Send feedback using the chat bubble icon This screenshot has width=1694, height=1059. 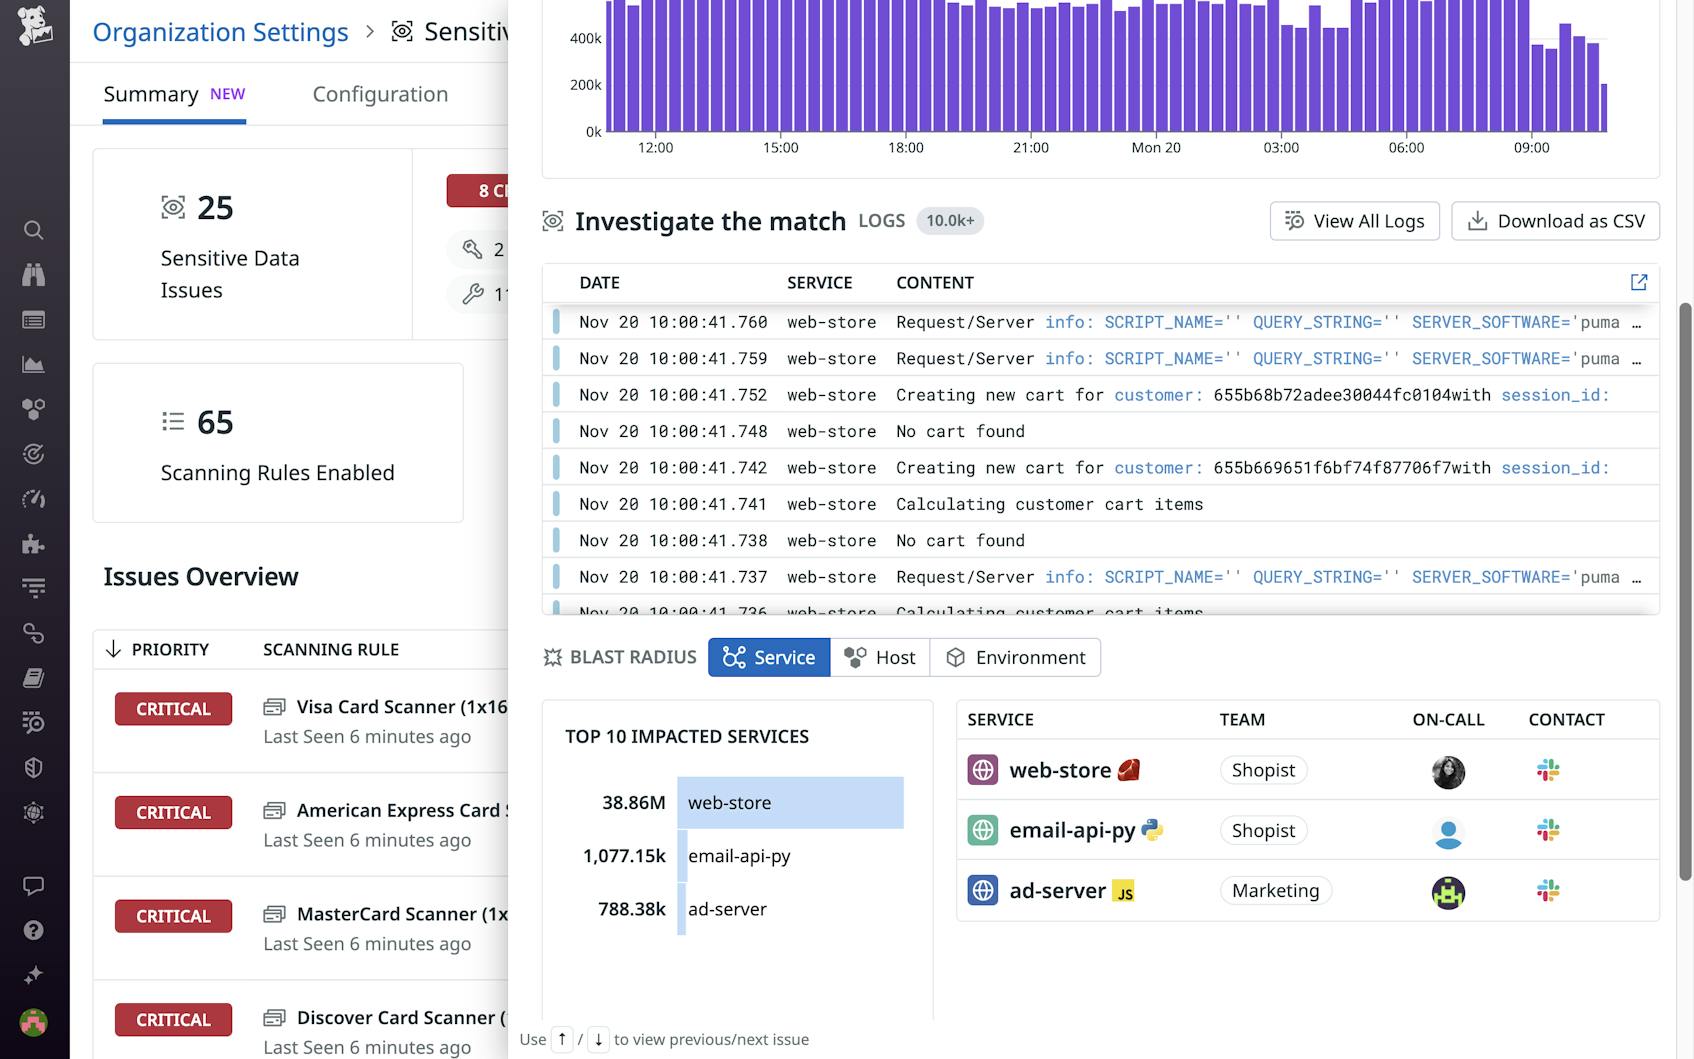point(34,885)
